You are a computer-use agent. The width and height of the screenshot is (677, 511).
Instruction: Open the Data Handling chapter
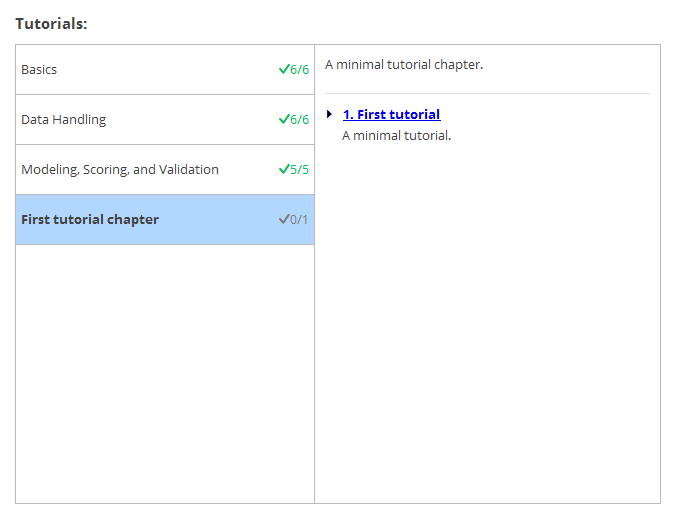pos(63,120)
